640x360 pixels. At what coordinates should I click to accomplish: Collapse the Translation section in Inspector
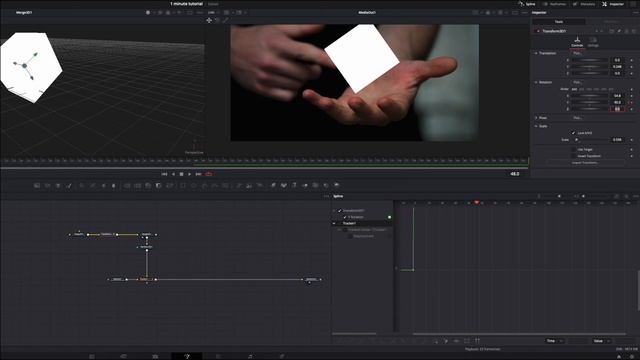[x=536, y=53]
